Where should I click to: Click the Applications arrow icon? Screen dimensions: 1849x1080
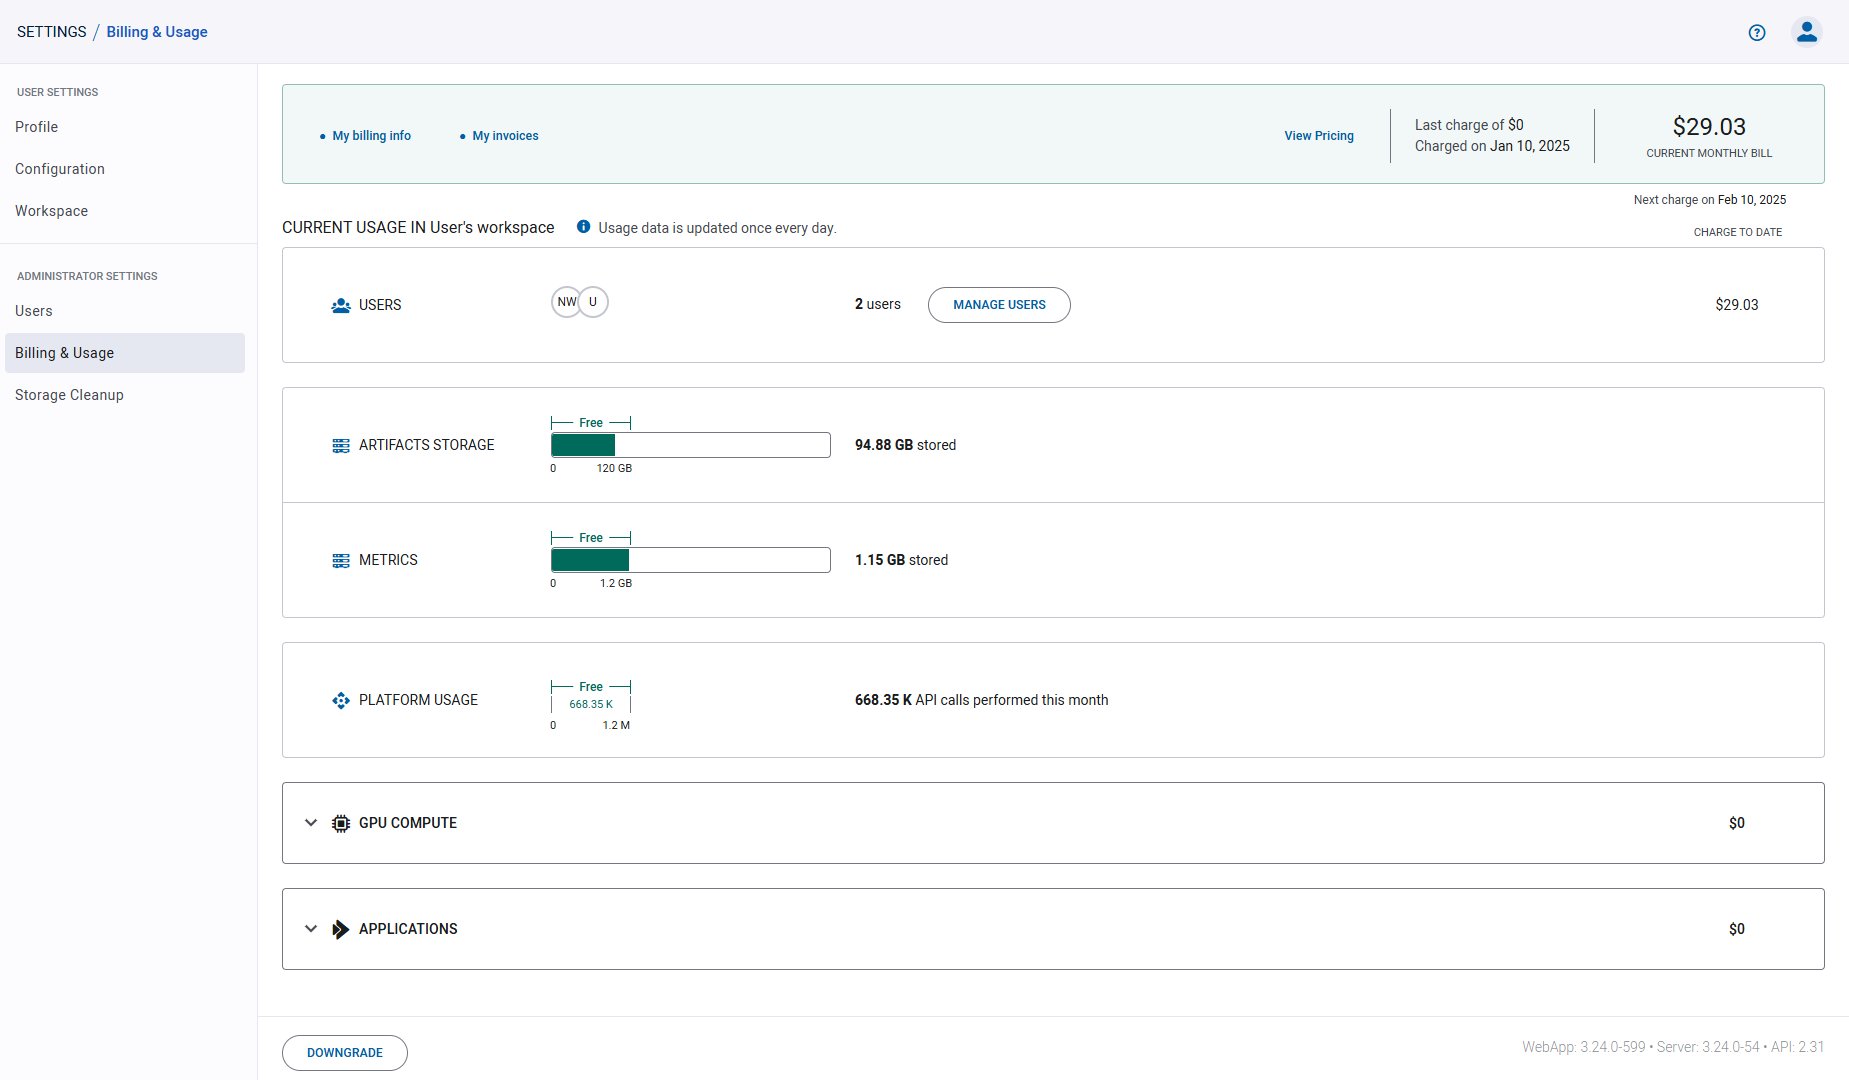[x=341, y=928]
